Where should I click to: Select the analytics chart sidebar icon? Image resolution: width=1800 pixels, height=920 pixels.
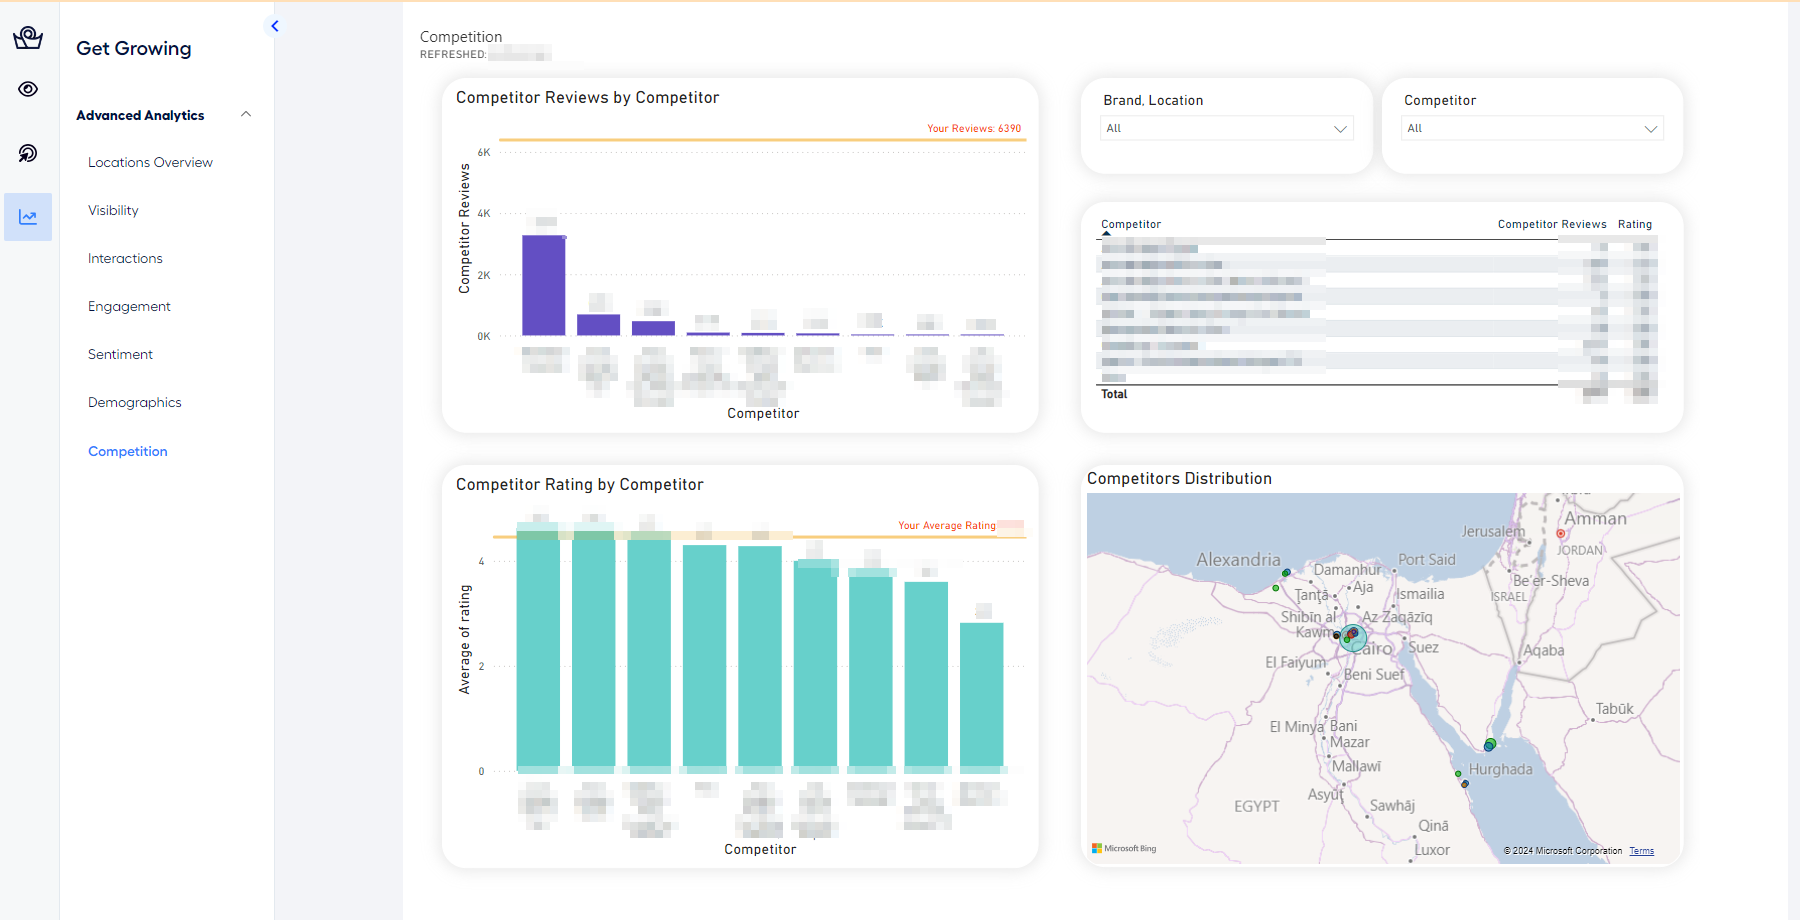coord(28,217)
